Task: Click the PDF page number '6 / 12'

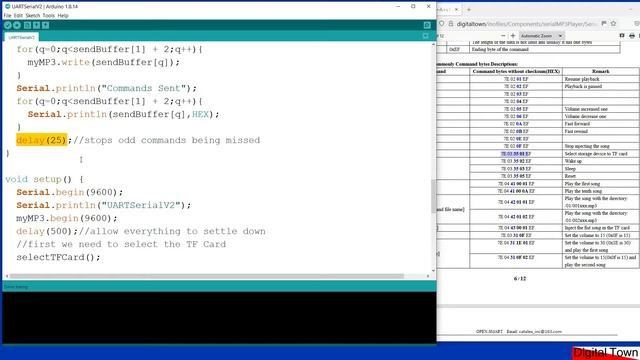Action: click(520, 278)
